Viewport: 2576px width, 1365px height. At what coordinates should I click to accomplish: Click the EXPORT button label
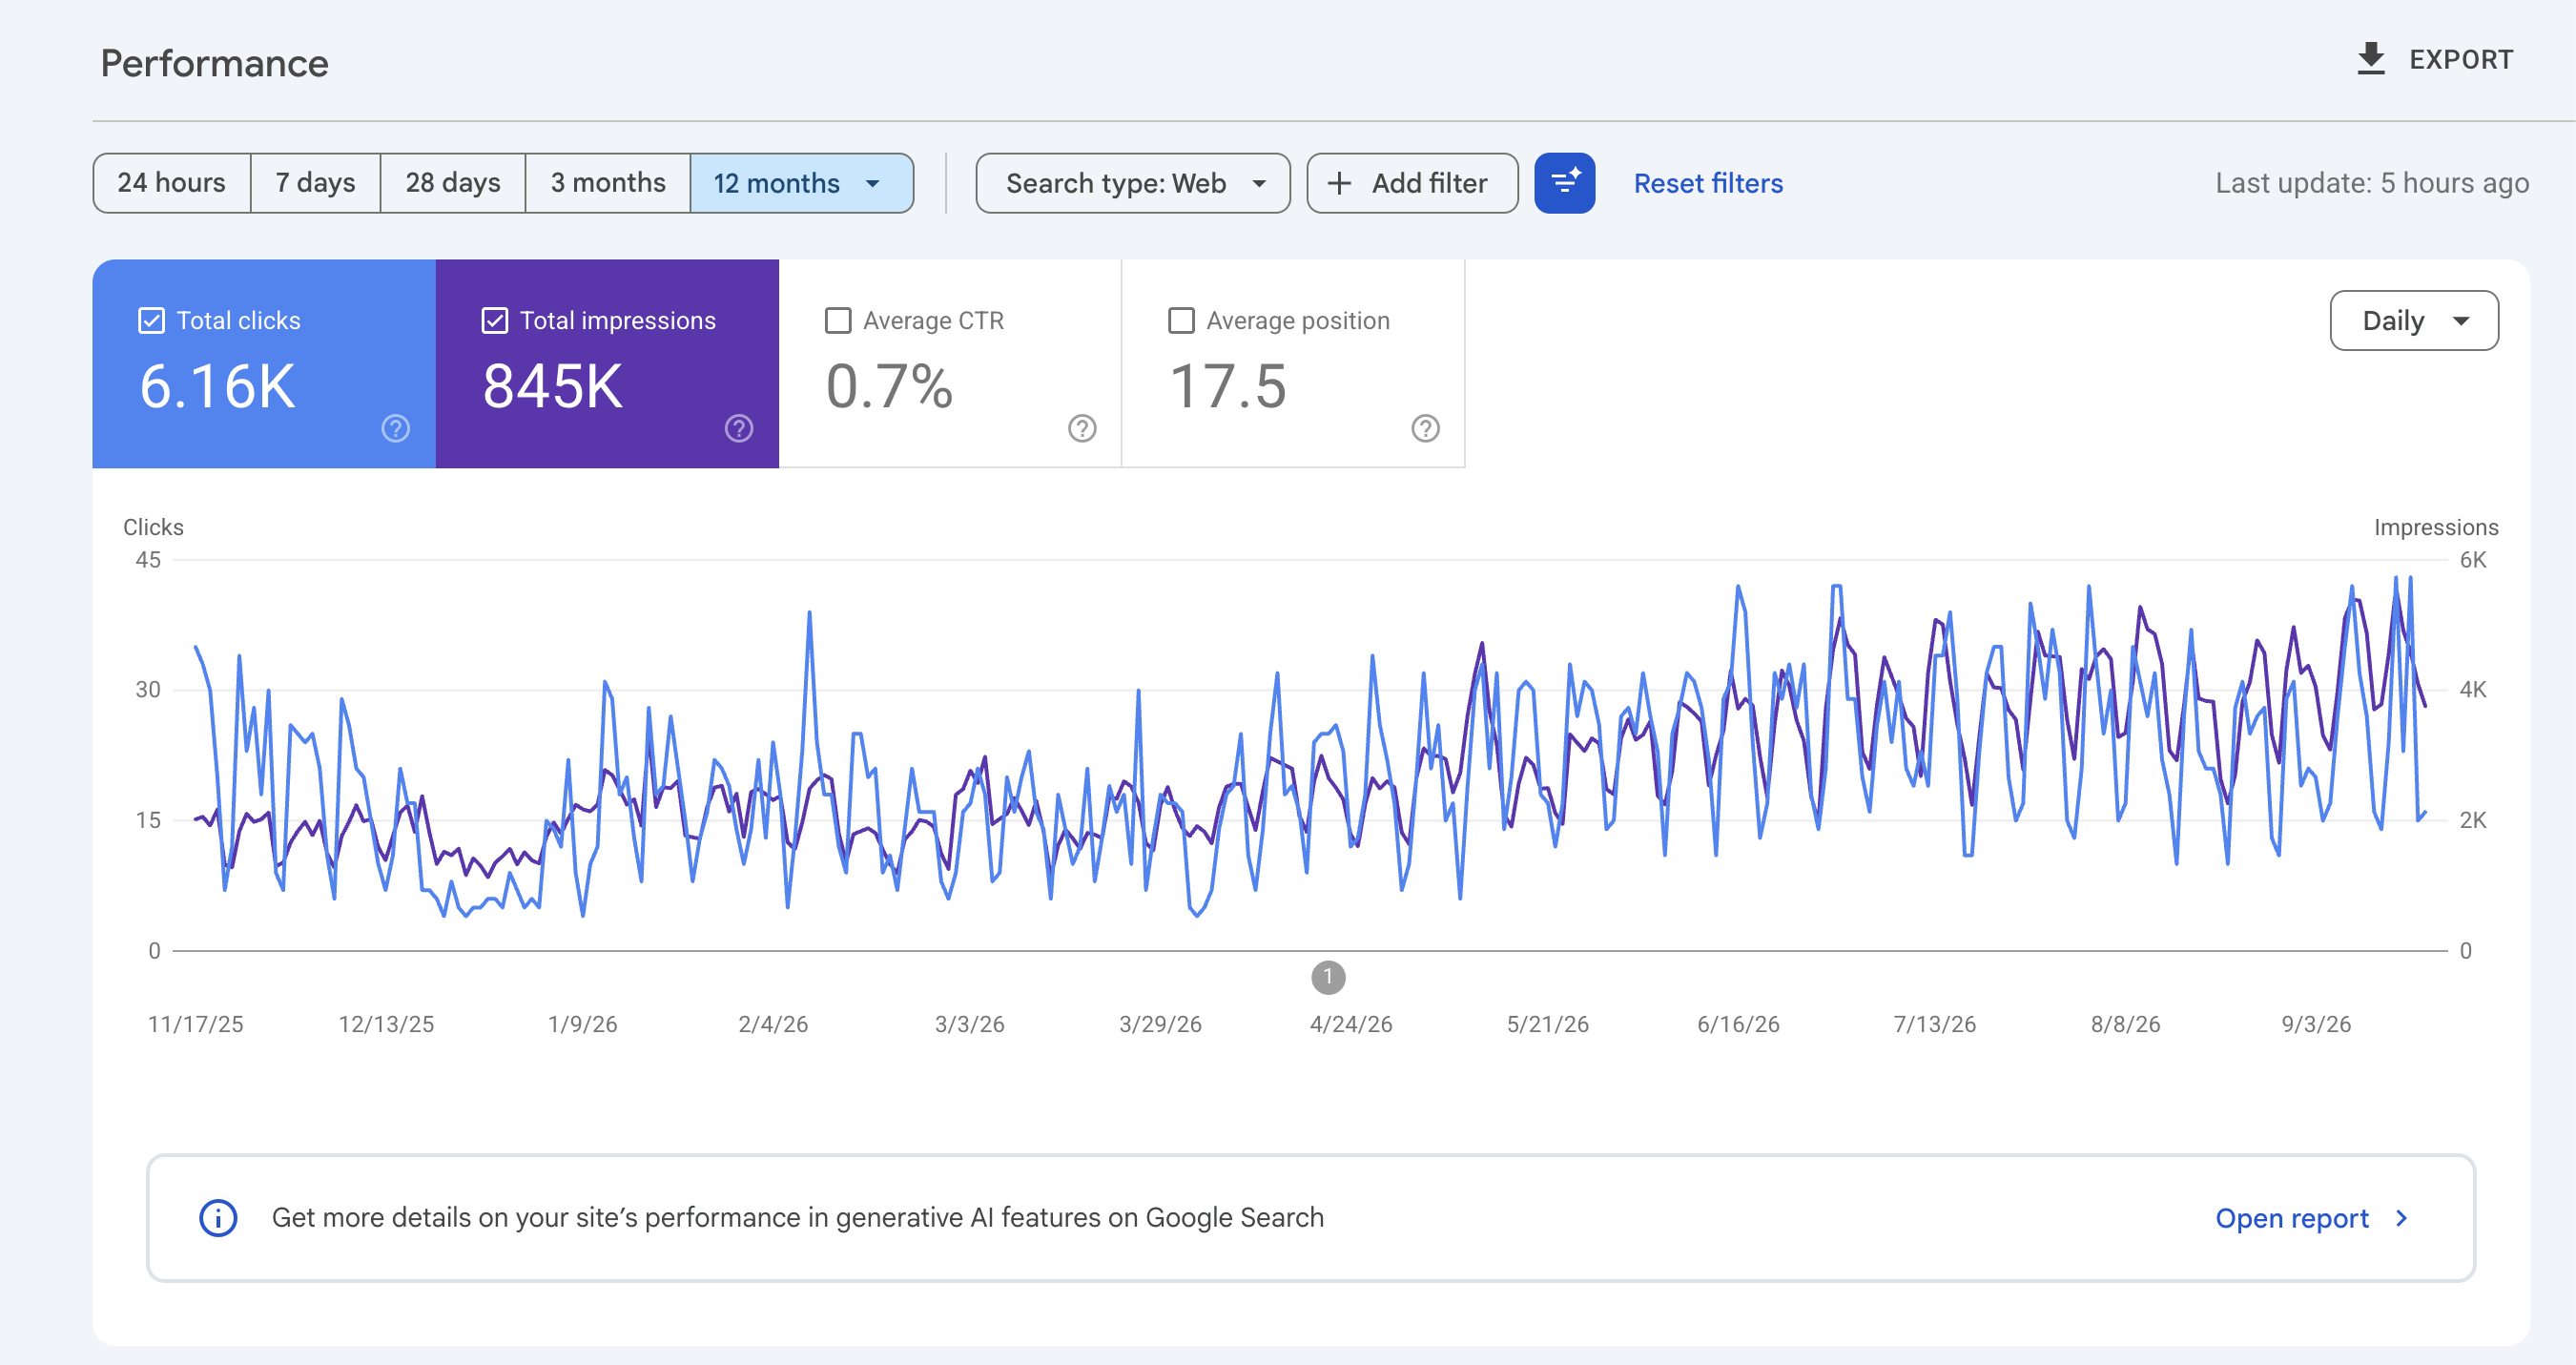2461,60
